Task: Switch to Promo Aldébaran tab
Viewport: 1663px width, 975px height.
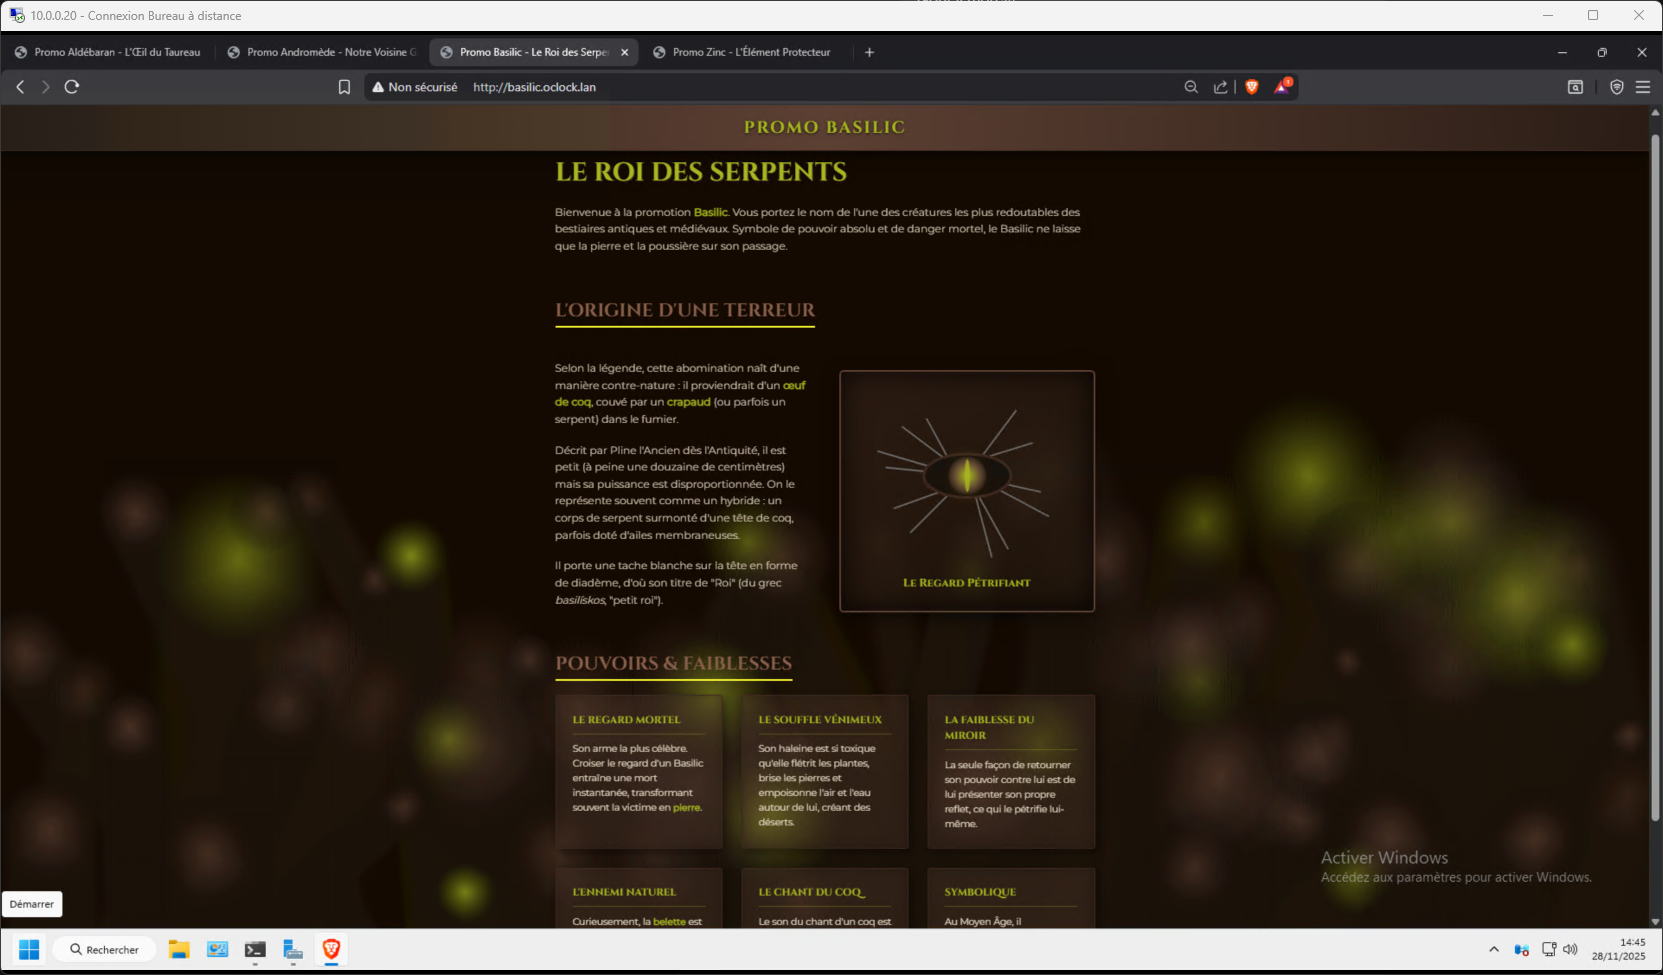Action: (108, 52)
